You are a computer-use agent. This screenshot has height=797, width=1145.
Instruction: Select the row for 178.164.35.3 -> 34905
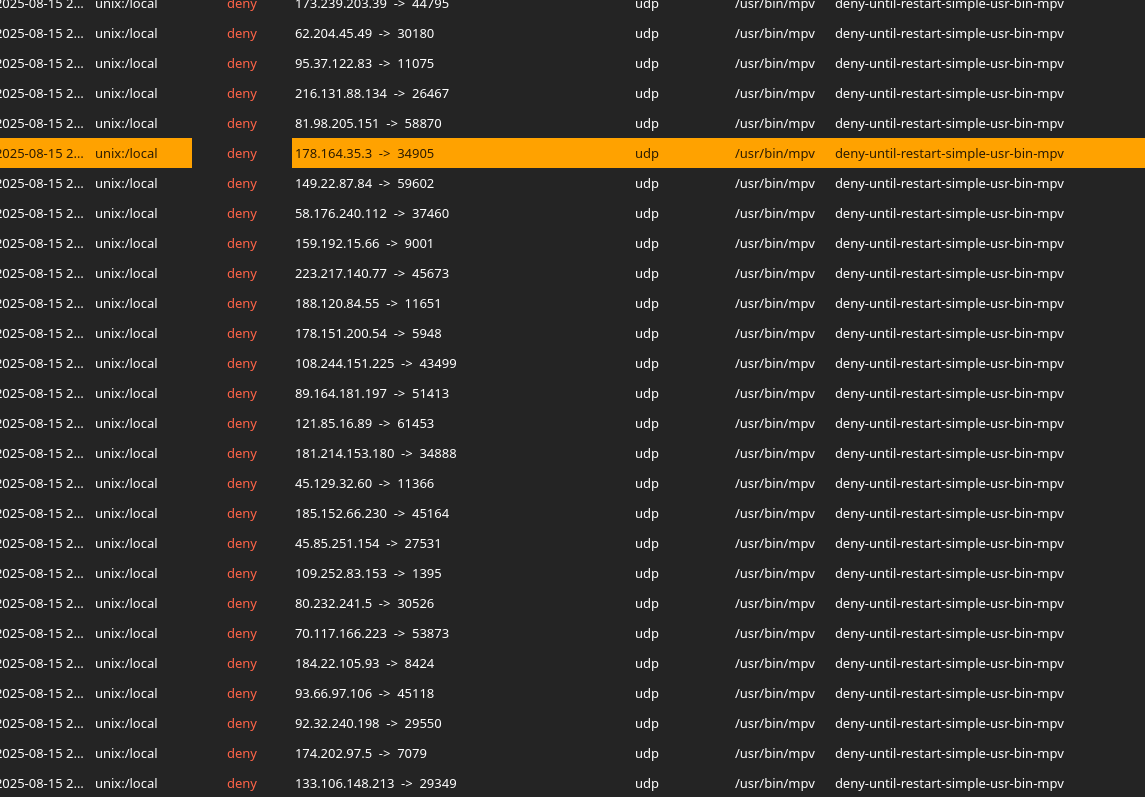(572, 153)
